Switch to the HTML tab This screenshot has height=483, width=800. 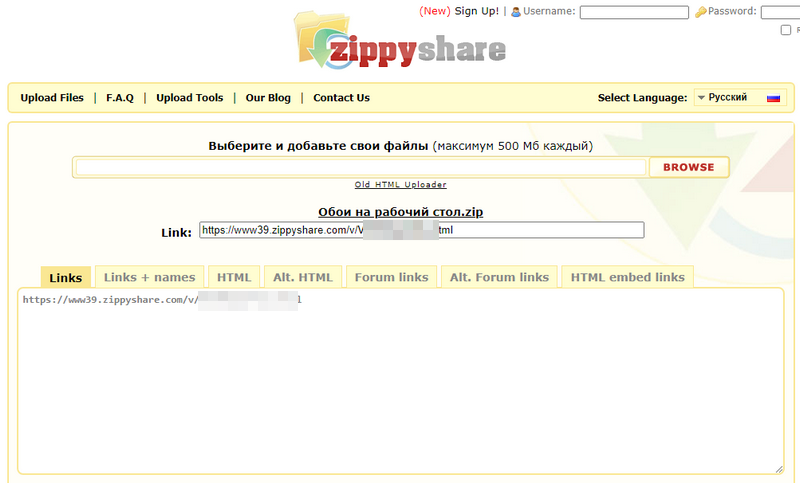click(x=234, y=277)
